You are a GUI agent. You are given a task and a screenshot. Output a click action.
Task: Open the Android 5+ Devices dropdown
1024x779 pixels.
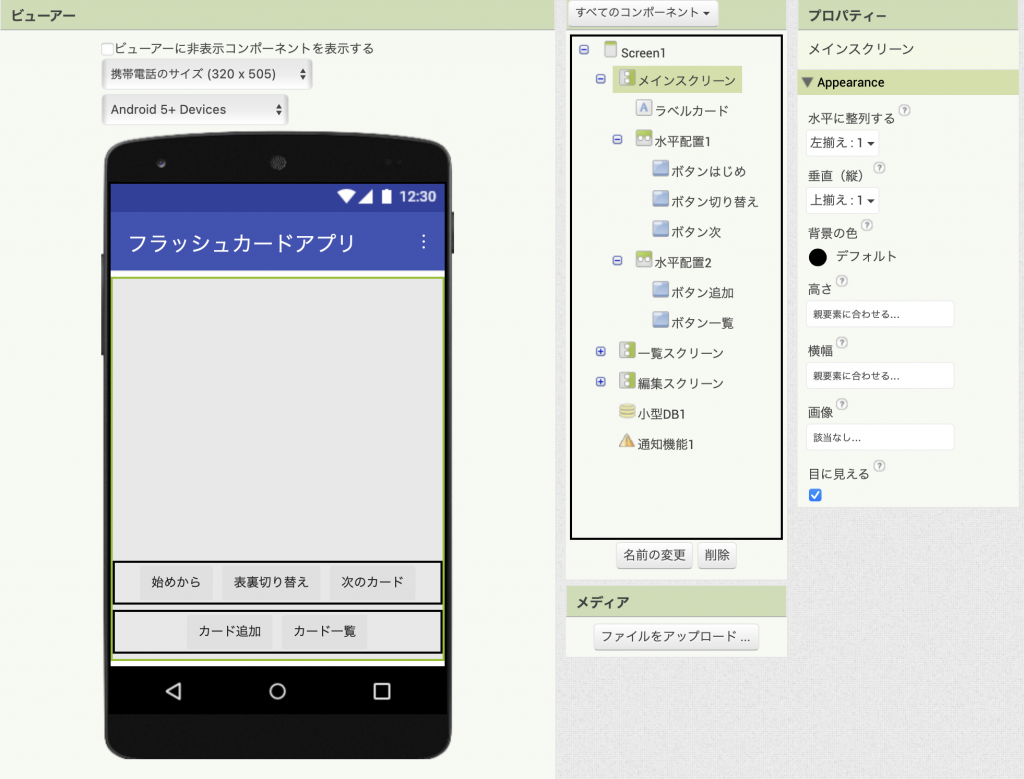tap(195, 109)
